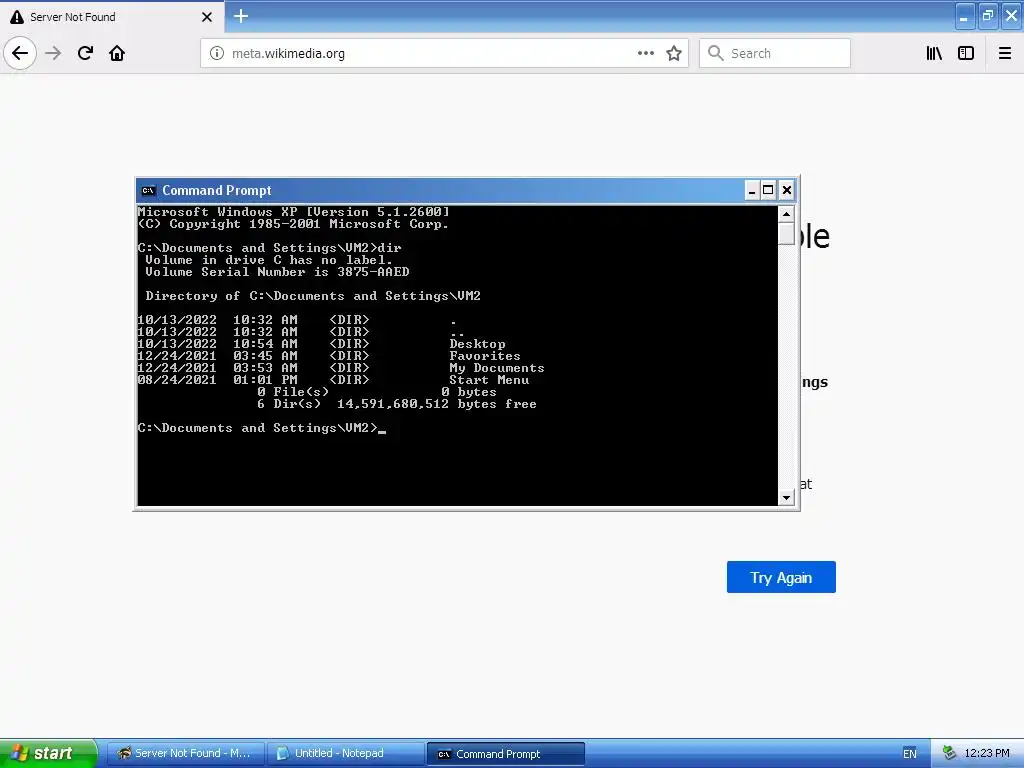
Task: Bookmark this page with the star
Action: 674,53
